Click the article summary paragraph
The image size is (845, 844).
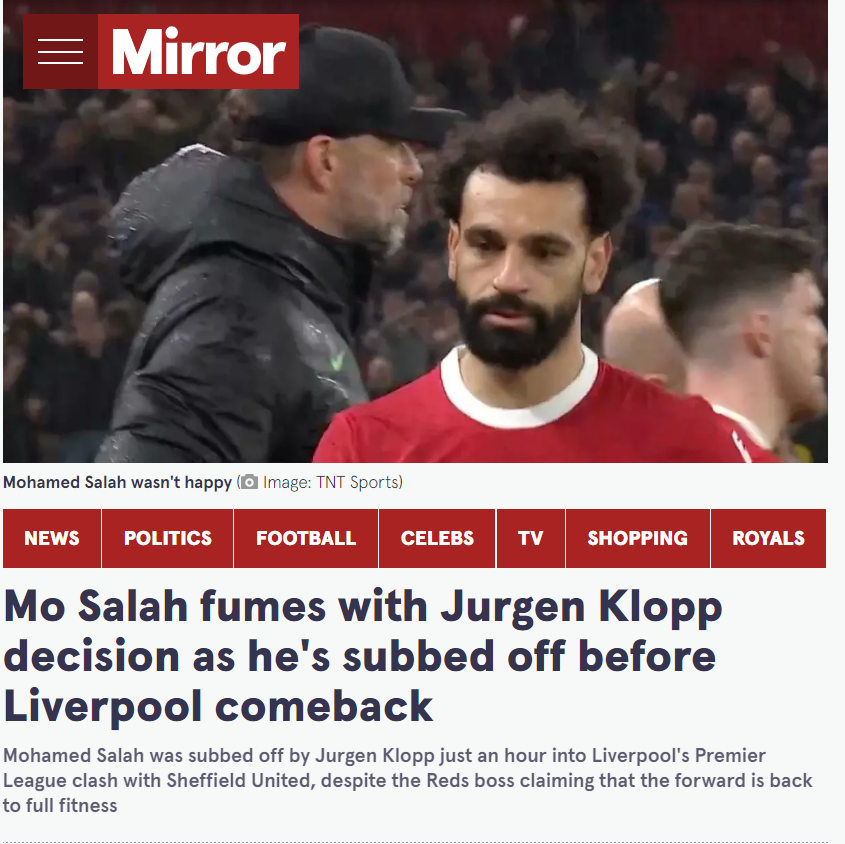(x=408, y=780)
